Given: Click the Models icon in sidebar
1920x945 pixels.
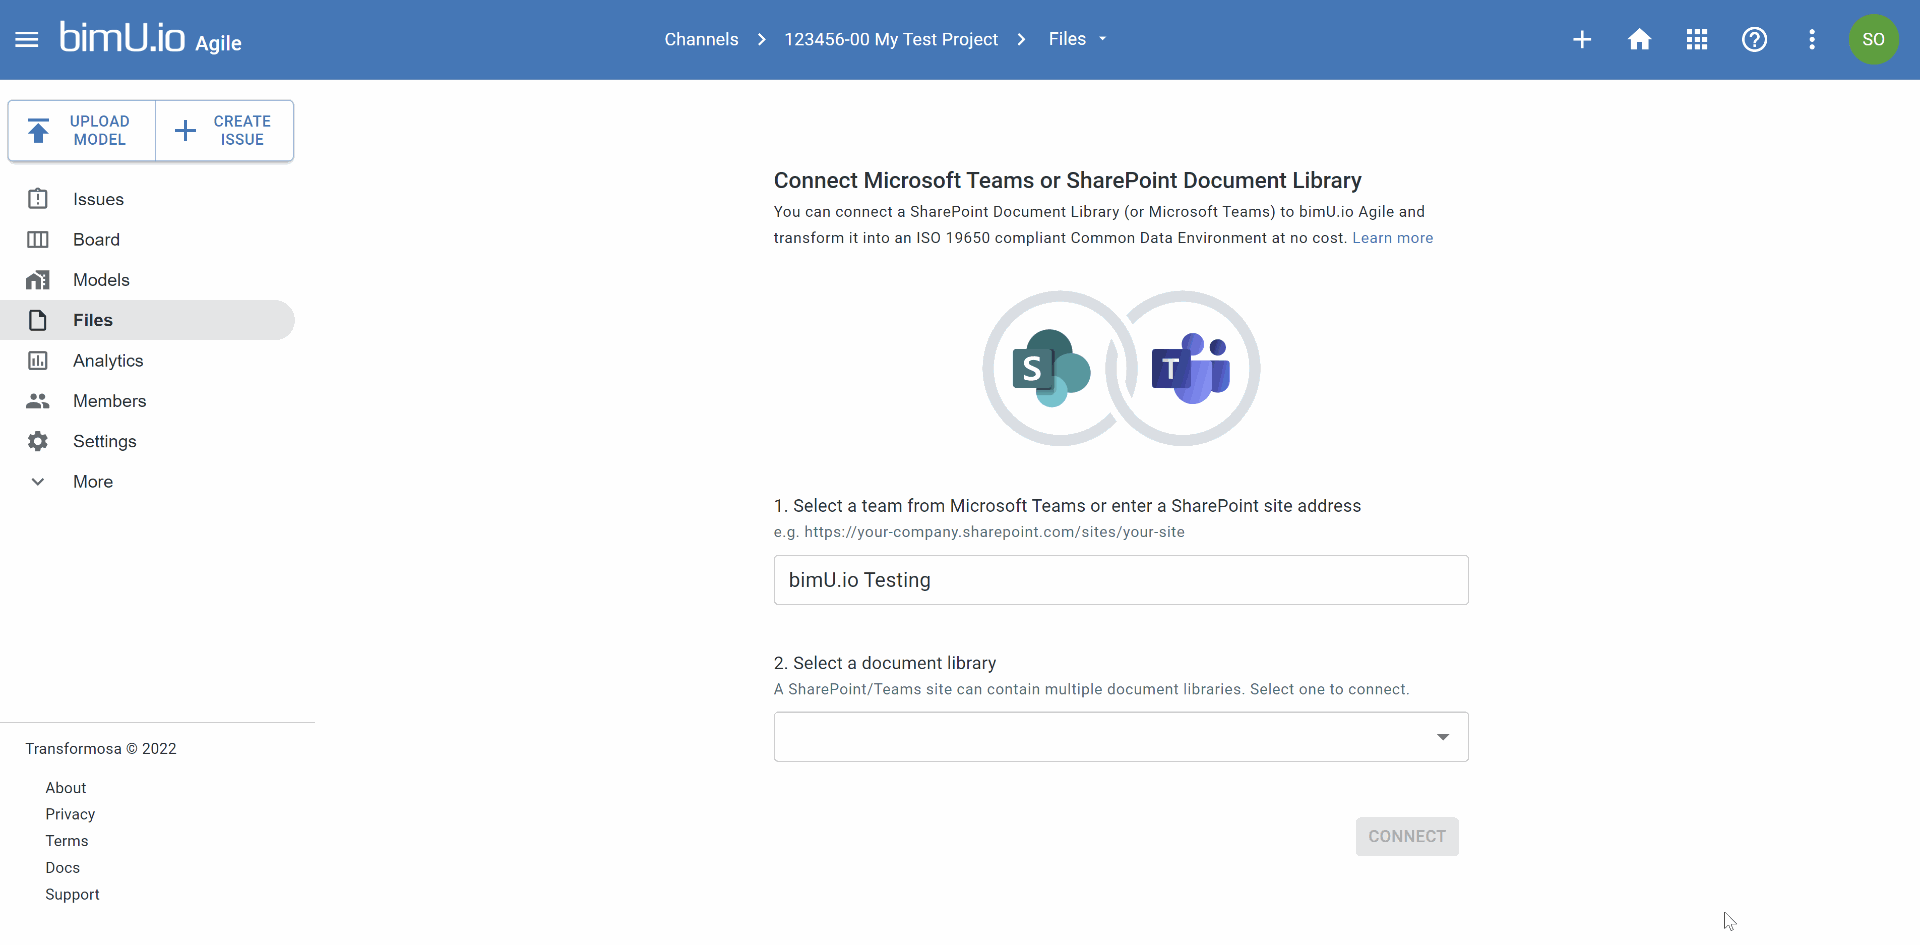Looking at the screenshot, I should [x=37, y=280].
